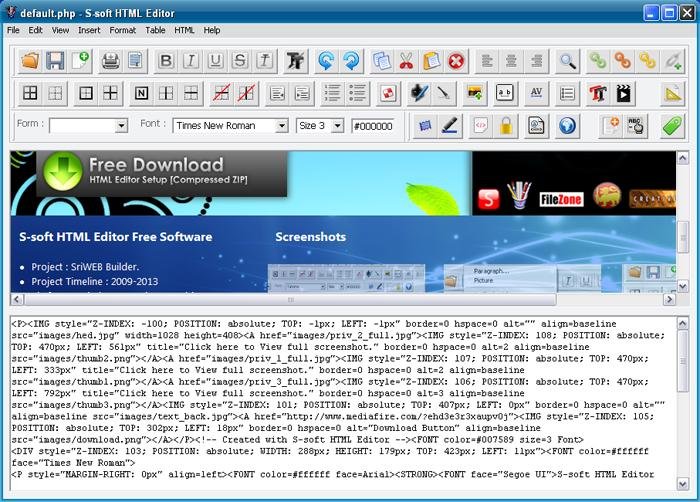The image size is (700, 502).
Task: Toggle underline formatting (U icon)
Action: (216, 60)
